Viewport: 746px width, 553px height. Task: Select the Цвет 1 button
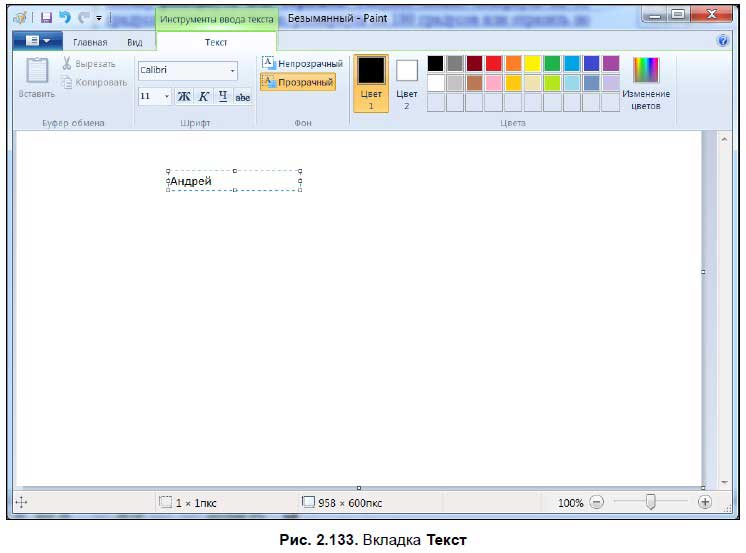coord(371,83)
